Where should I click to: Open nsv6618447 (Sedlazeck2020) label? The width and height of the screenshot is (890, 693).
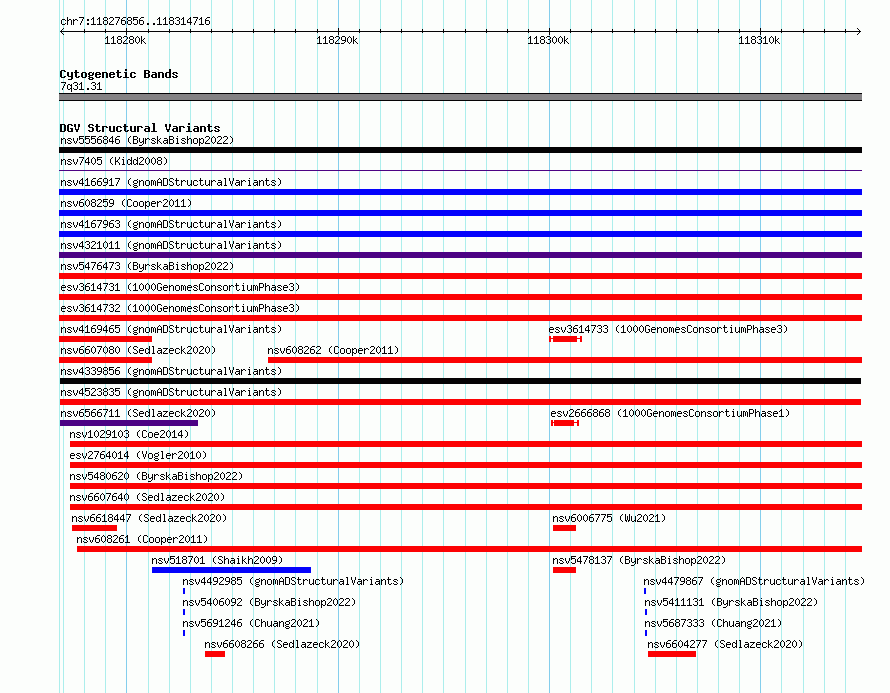click(x=149, y=518)
